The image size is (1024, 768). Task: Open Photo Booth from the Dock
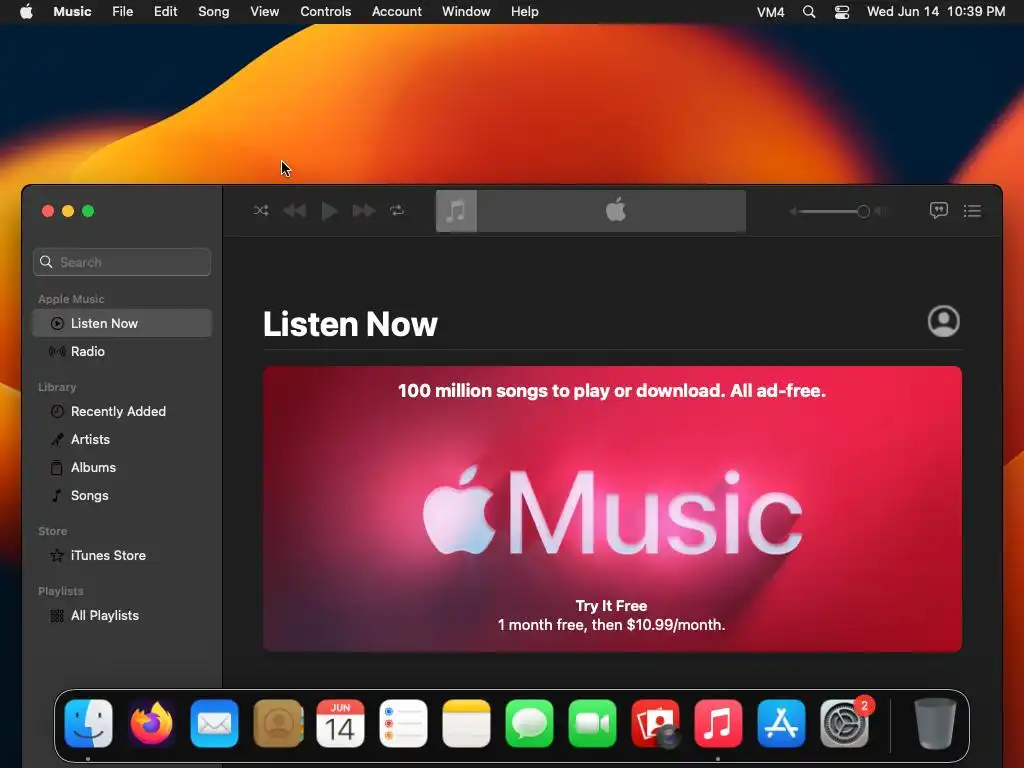click(x=655, y=724)
